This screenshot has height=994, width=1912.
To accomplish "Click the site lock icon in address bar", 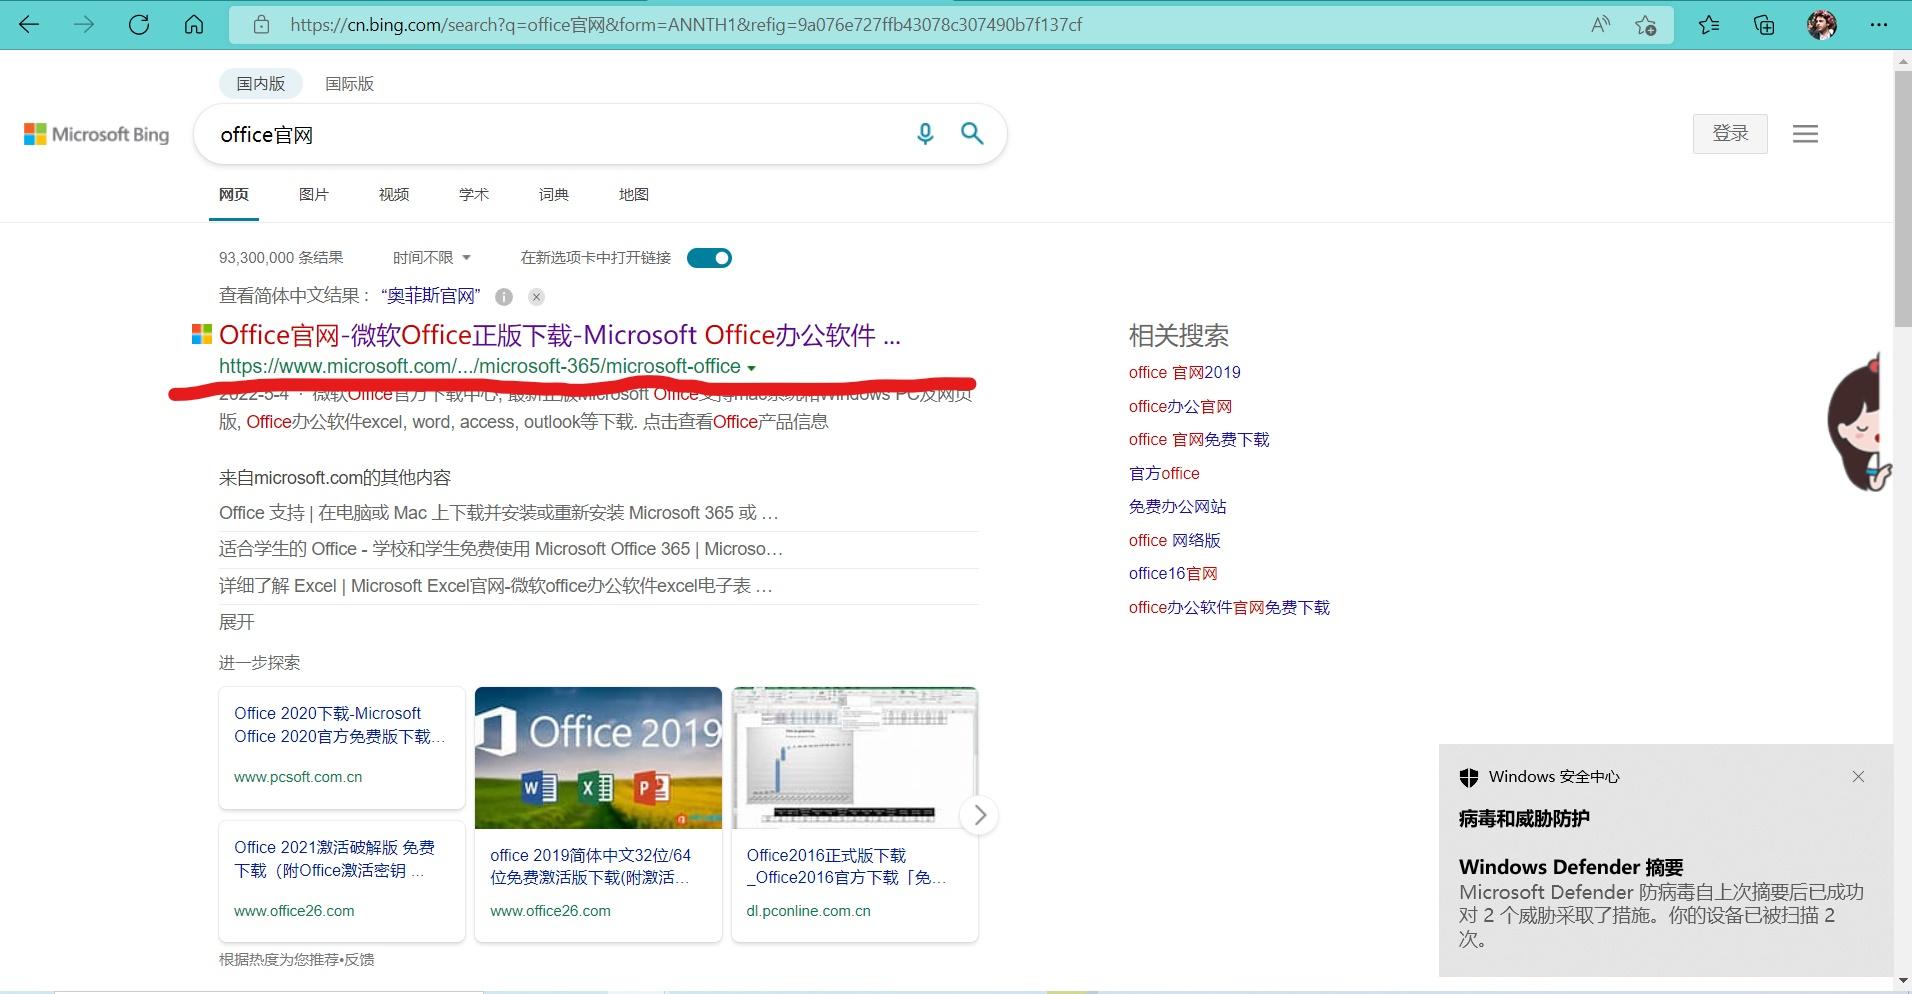I will point(261,25).
